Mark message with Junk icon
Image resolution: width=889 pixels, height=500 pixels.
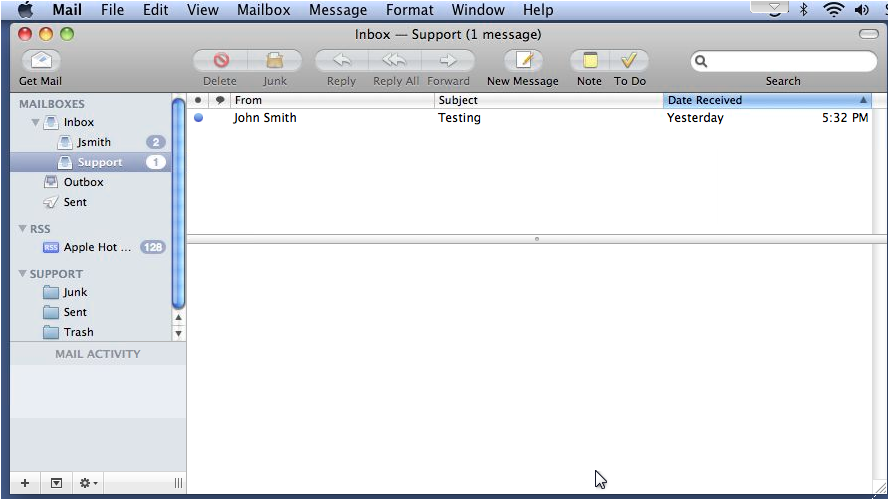coord(275,60)
